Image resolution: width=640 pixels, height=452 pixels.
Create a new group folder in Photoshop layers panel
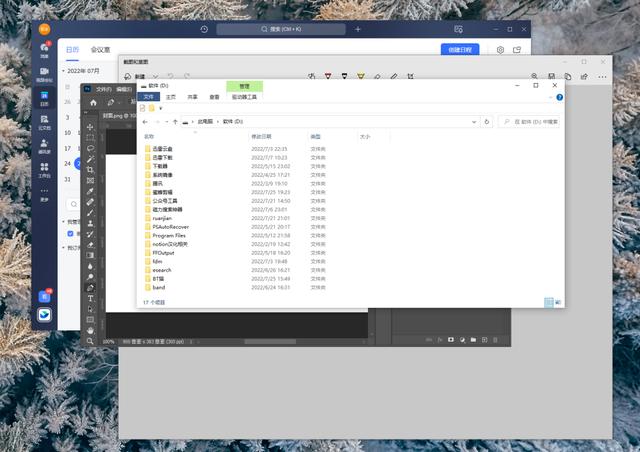click(473, 340)
